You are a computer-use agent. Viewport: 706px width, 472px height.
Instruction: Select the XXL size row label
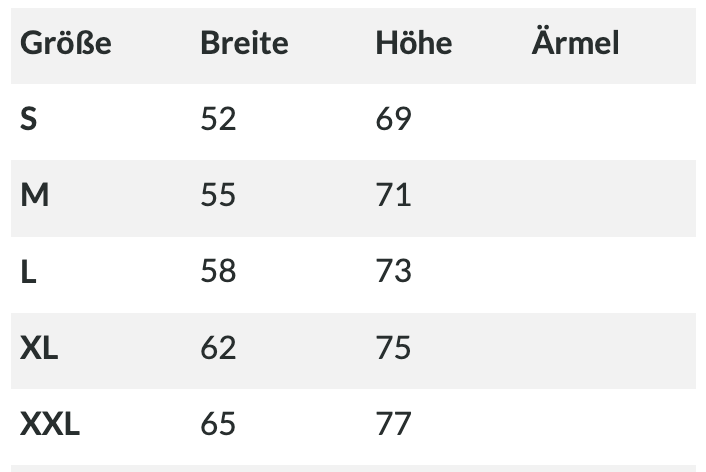tap(50, 424)
